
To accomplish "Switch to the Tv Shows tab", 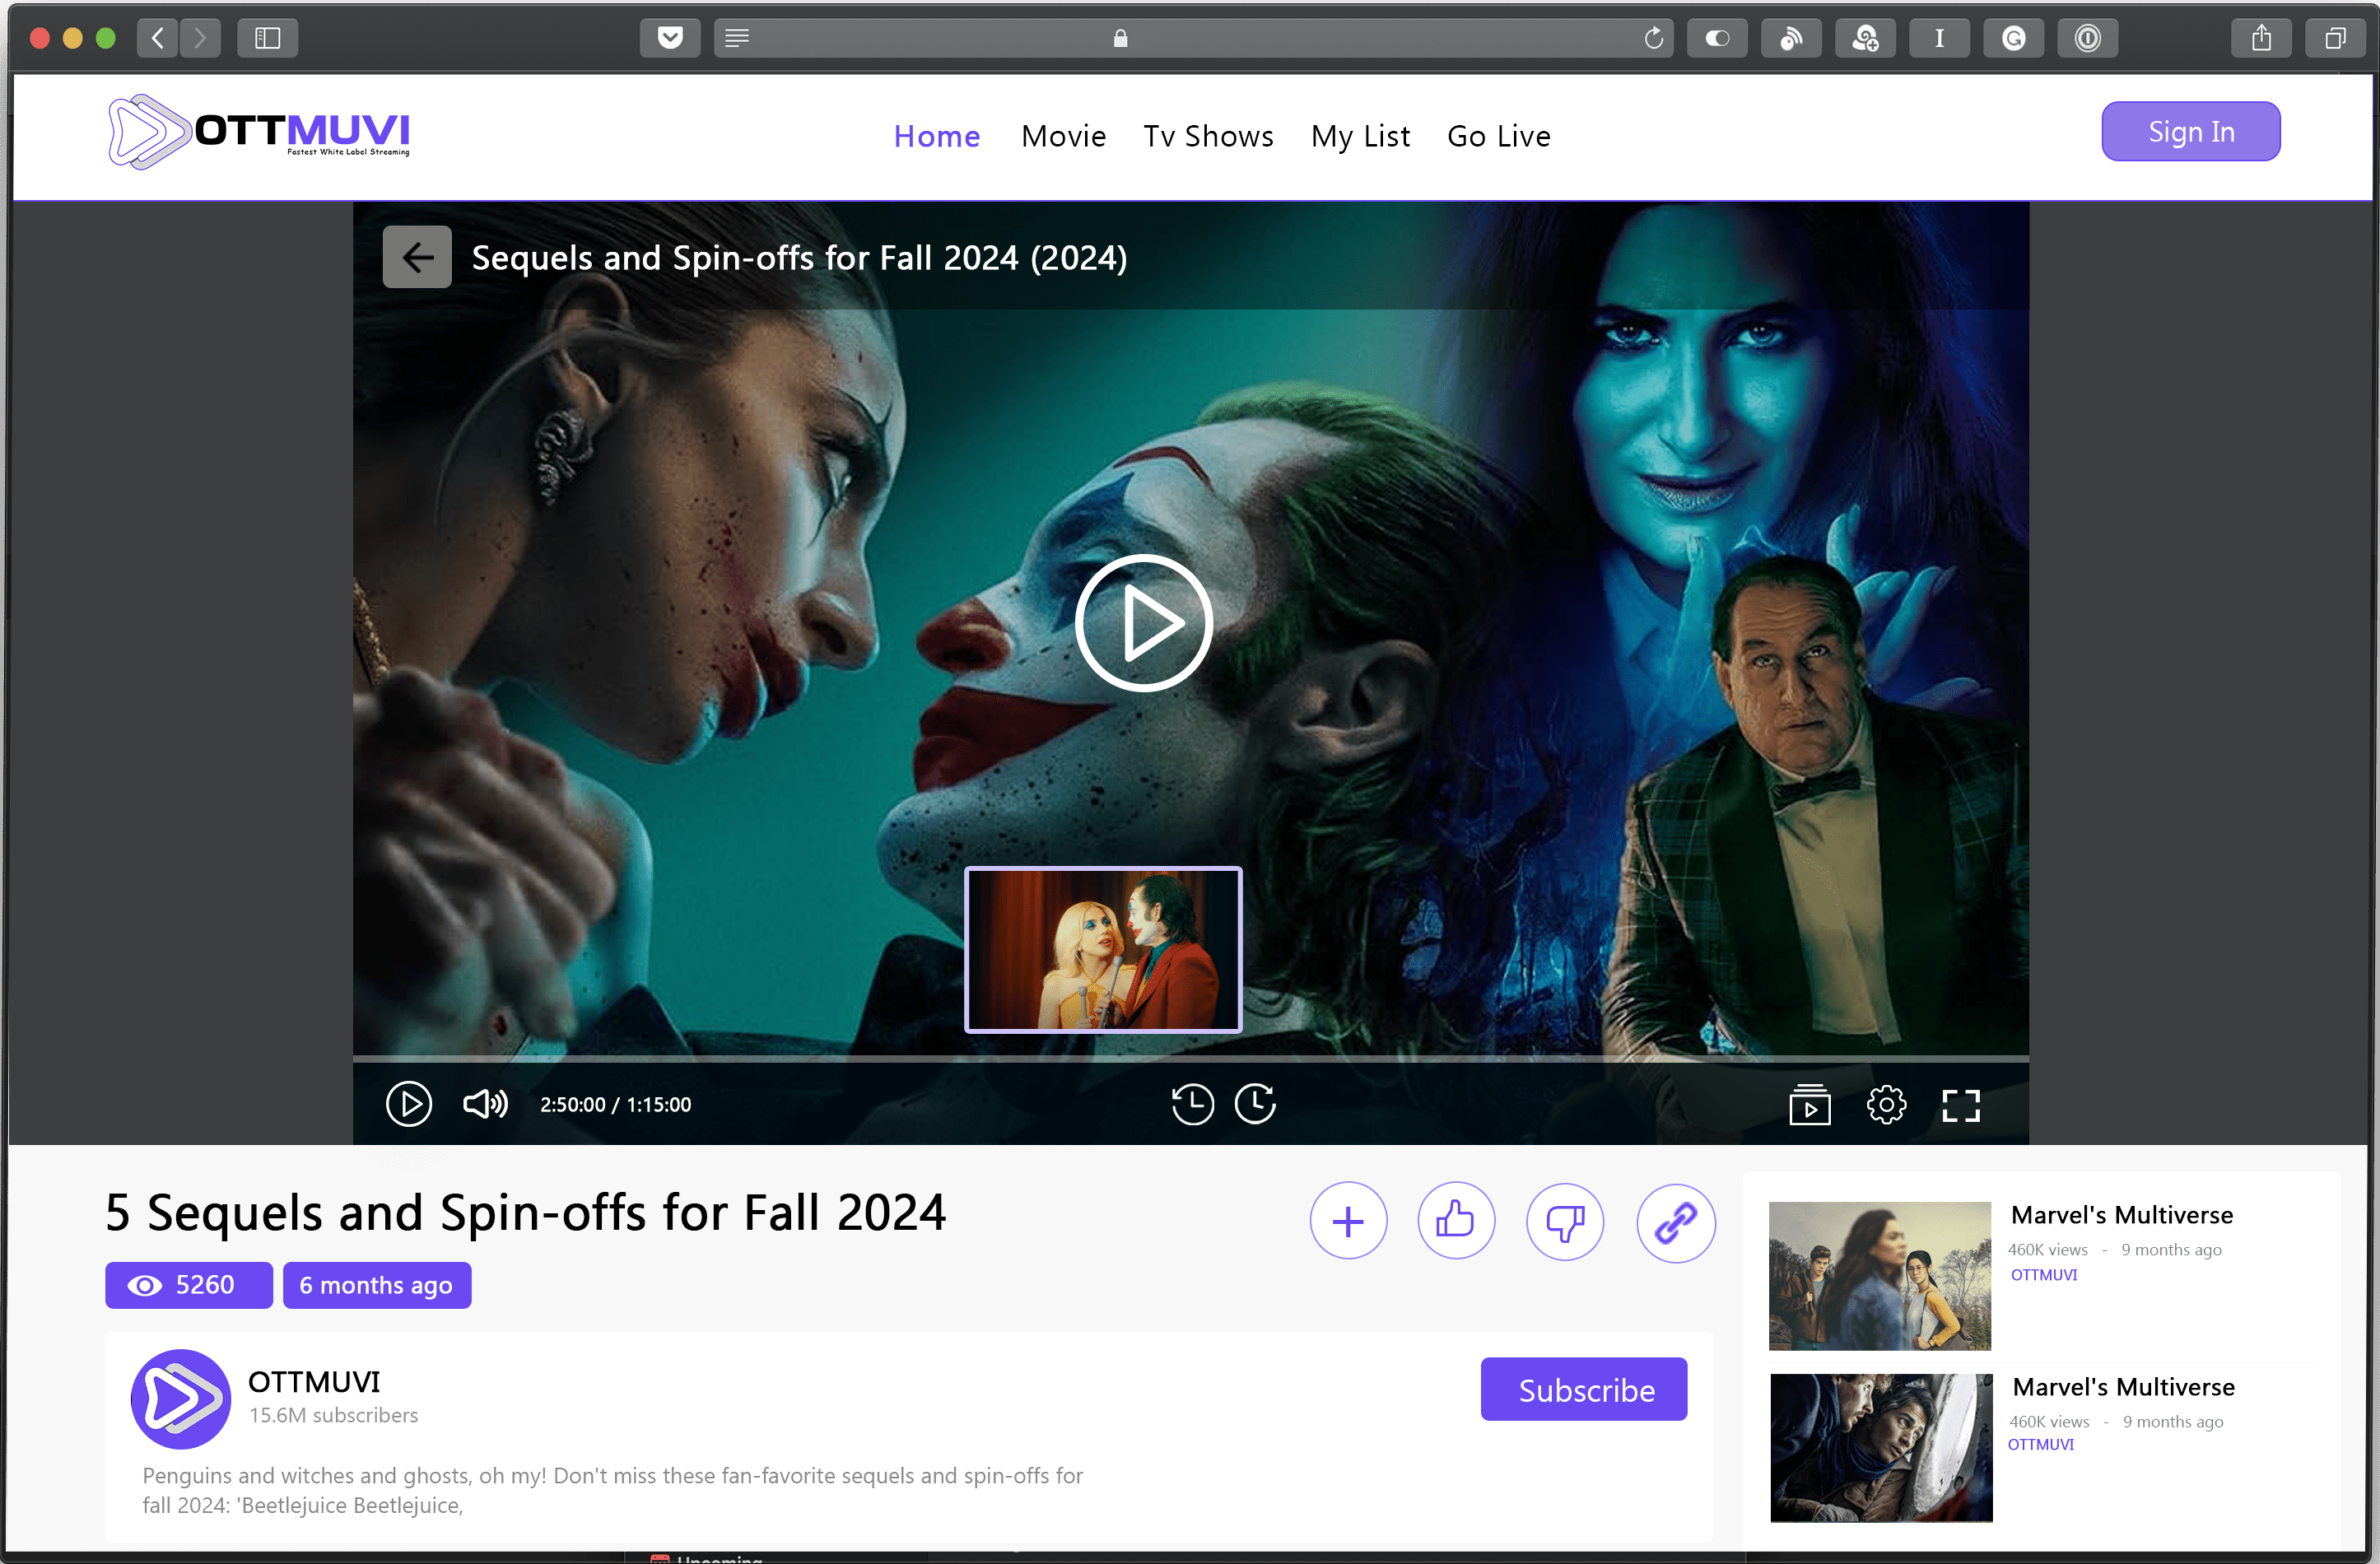I will click(1209, 136).
